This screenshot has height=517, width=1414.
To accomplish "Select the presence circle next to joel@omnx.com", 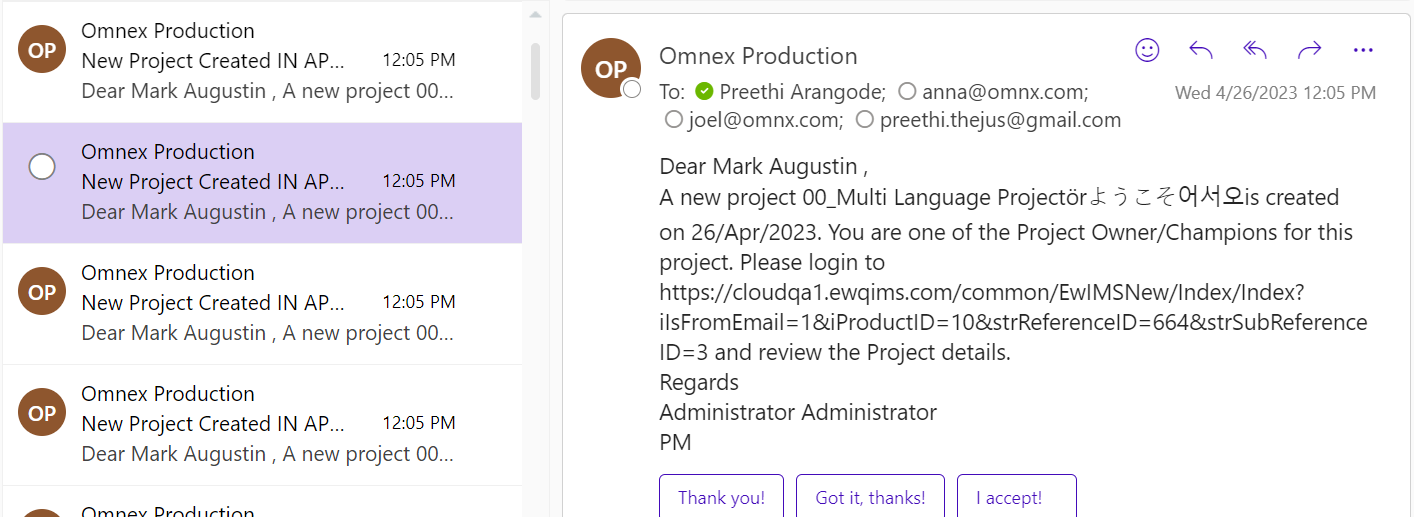I will (674, 120).
